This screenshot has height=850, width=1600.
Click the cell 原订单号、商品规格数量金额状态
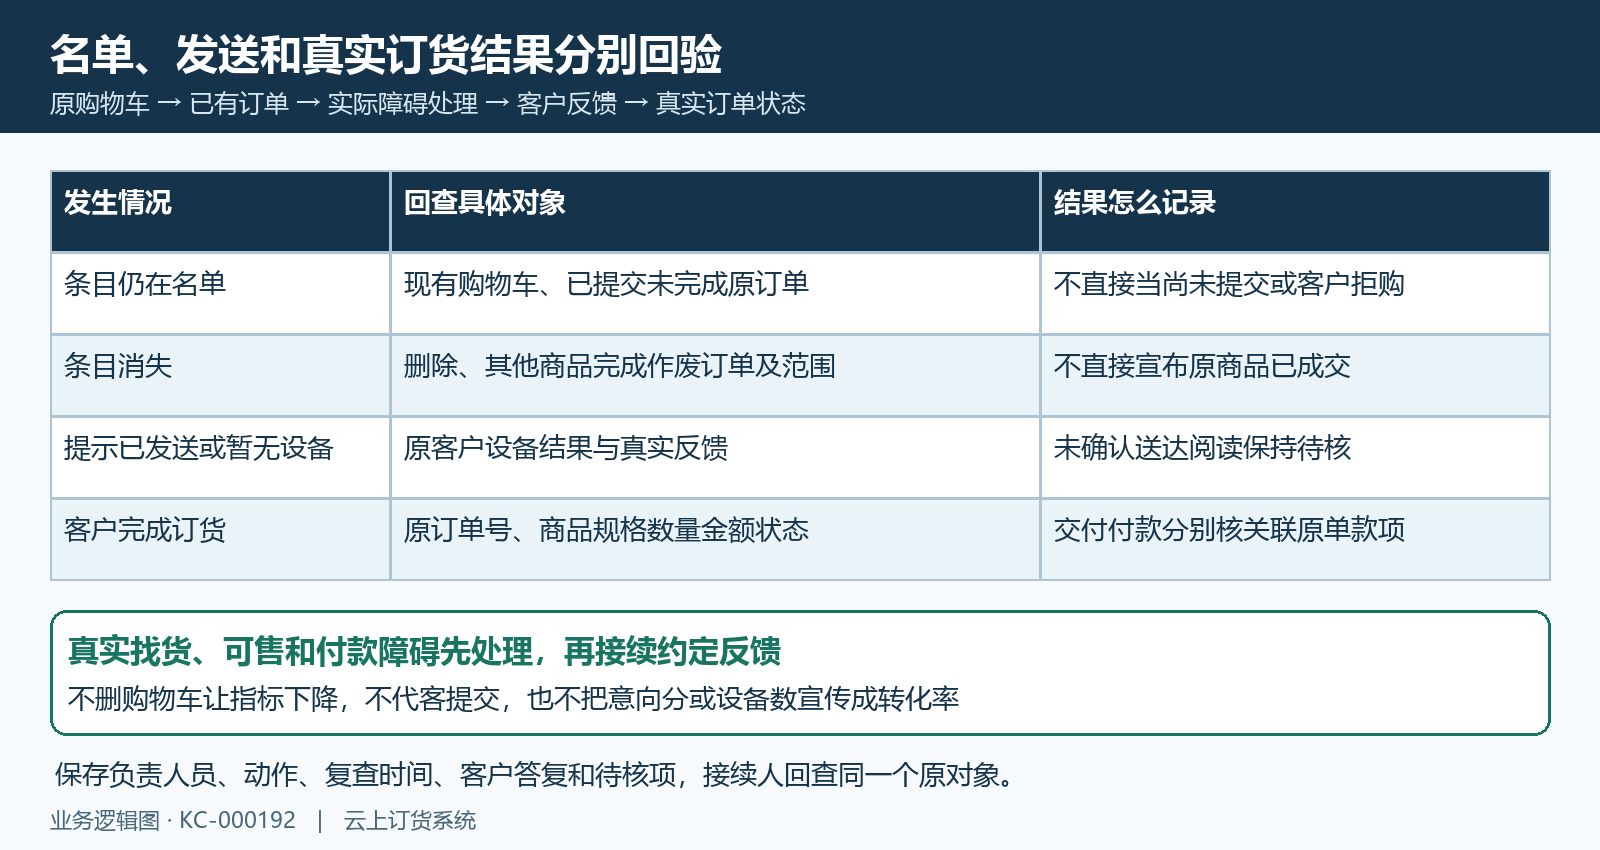pos(715,540)
